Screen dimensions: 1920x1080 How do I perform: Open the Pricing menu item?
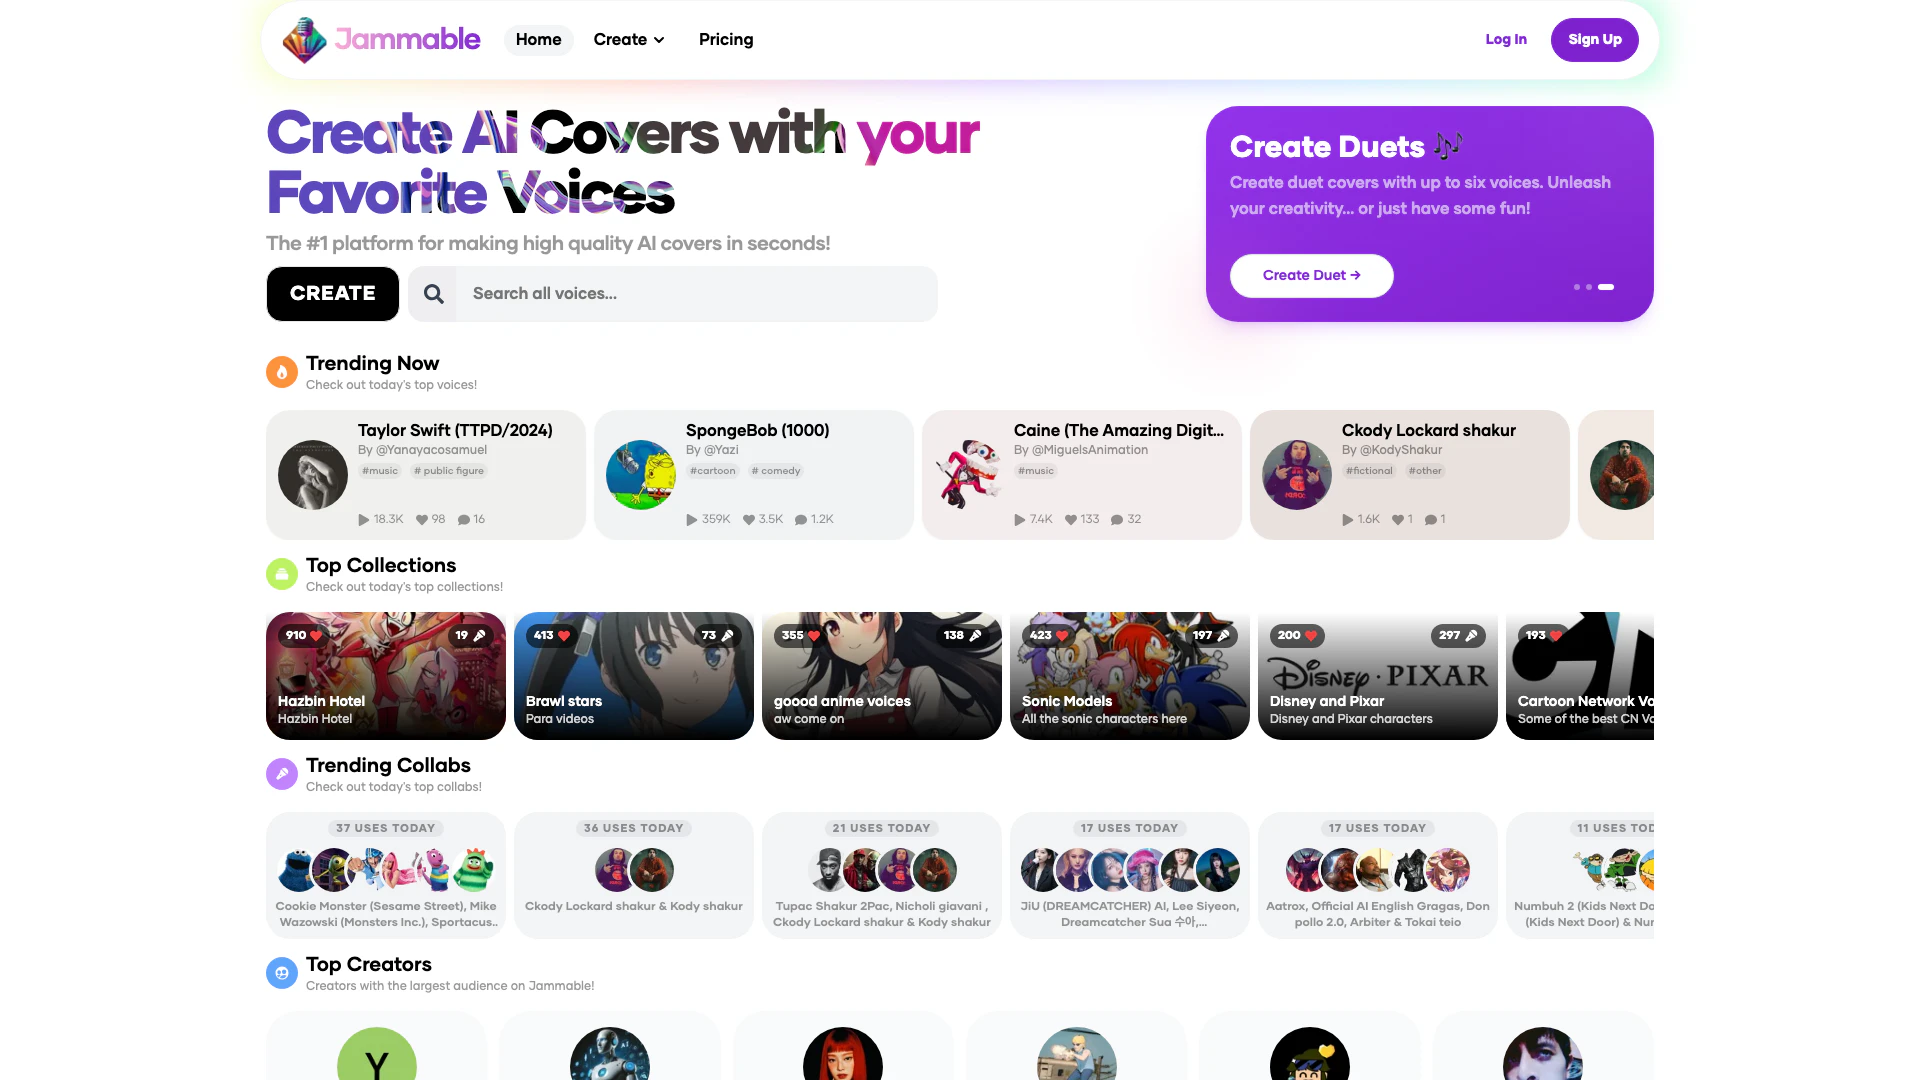coord(726,40)
